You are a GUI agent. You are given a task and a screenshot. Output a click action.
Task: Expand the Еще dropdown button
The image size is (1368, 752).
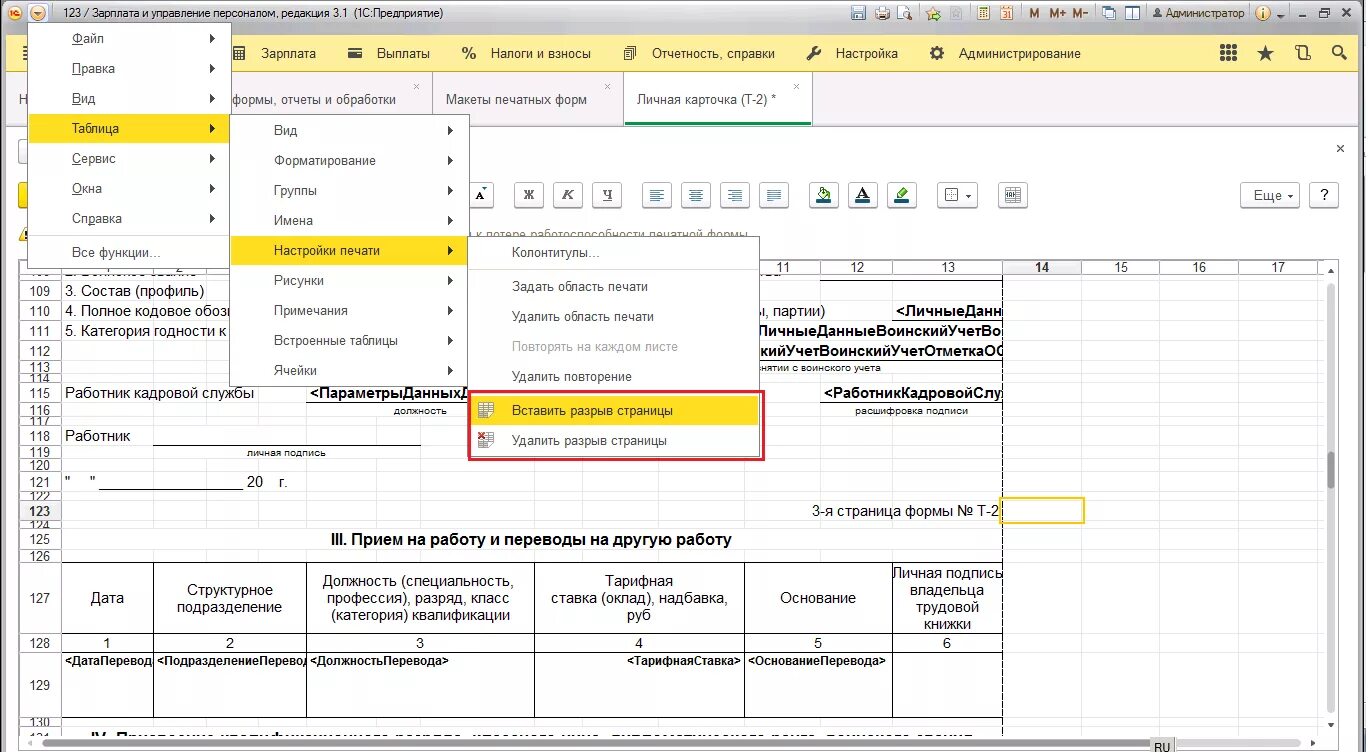pos(1272,195)
